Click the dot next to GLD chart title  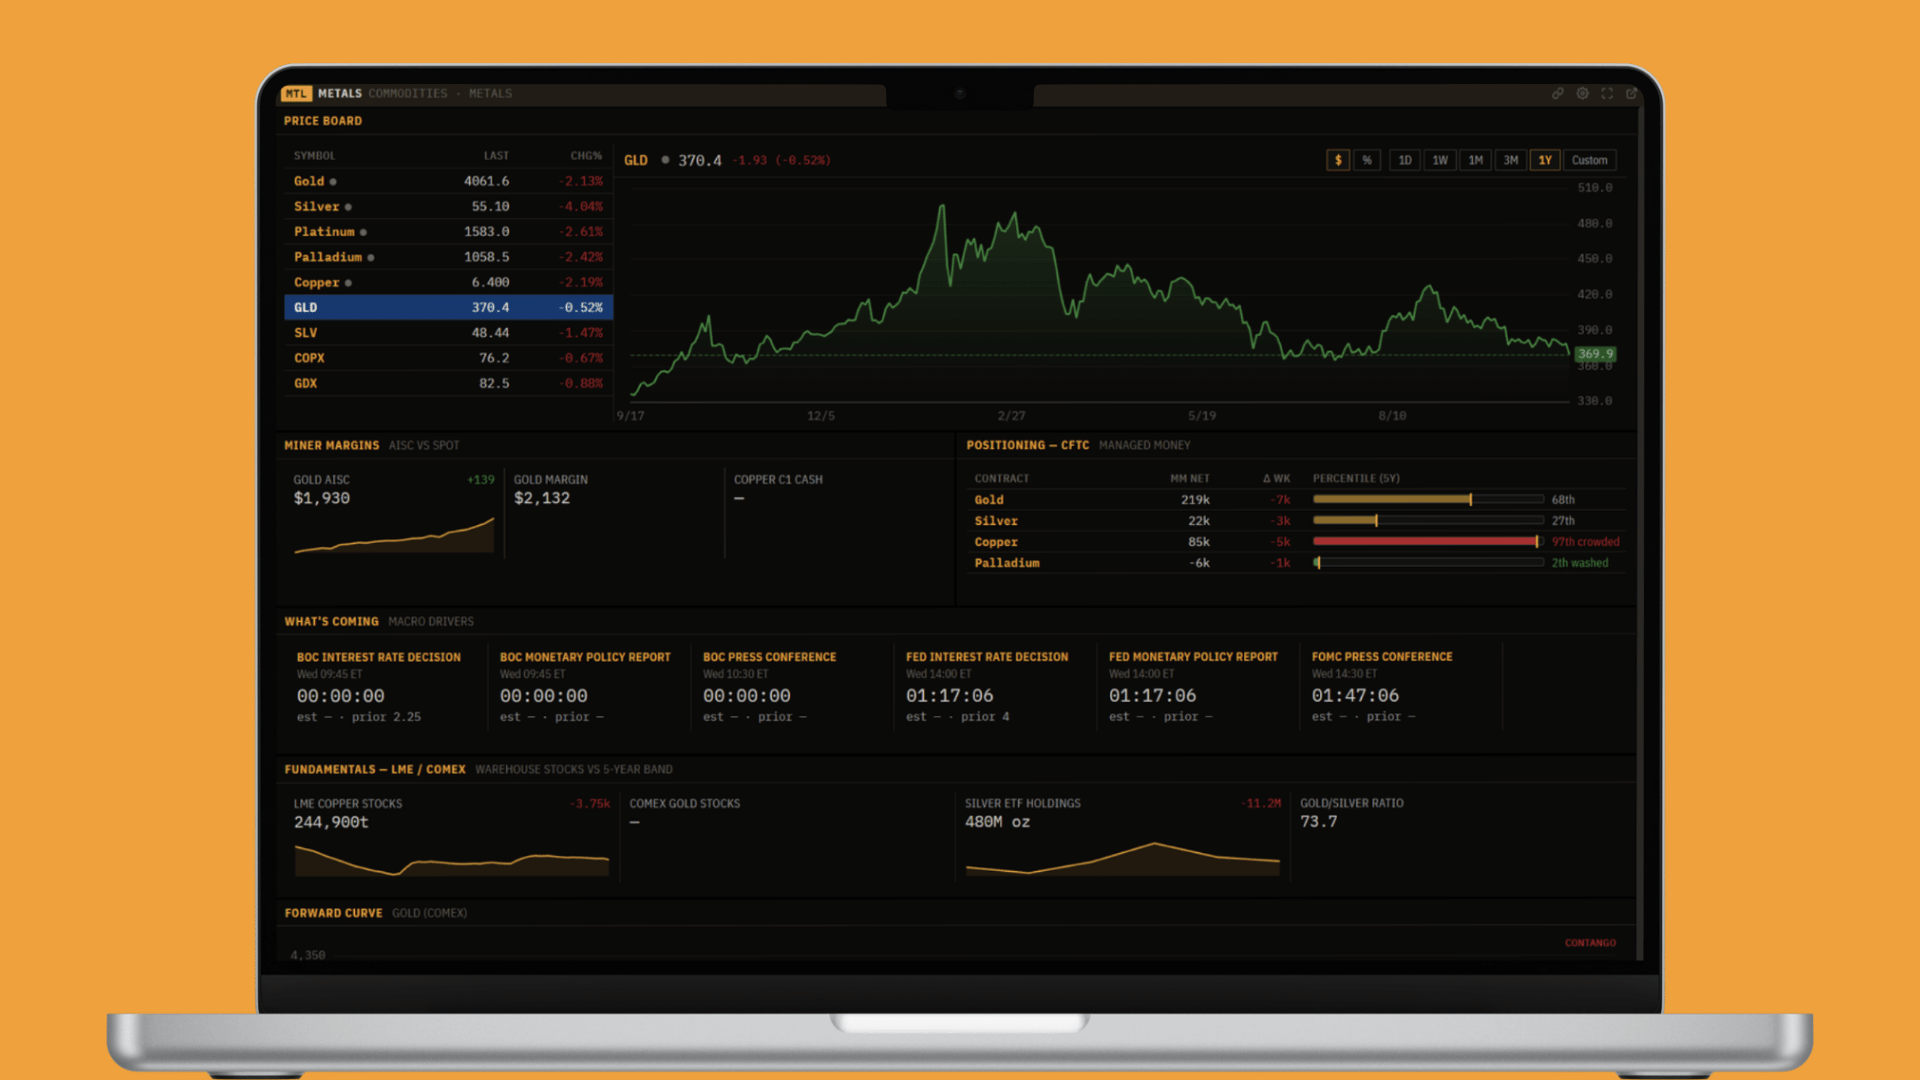[665, 160]
